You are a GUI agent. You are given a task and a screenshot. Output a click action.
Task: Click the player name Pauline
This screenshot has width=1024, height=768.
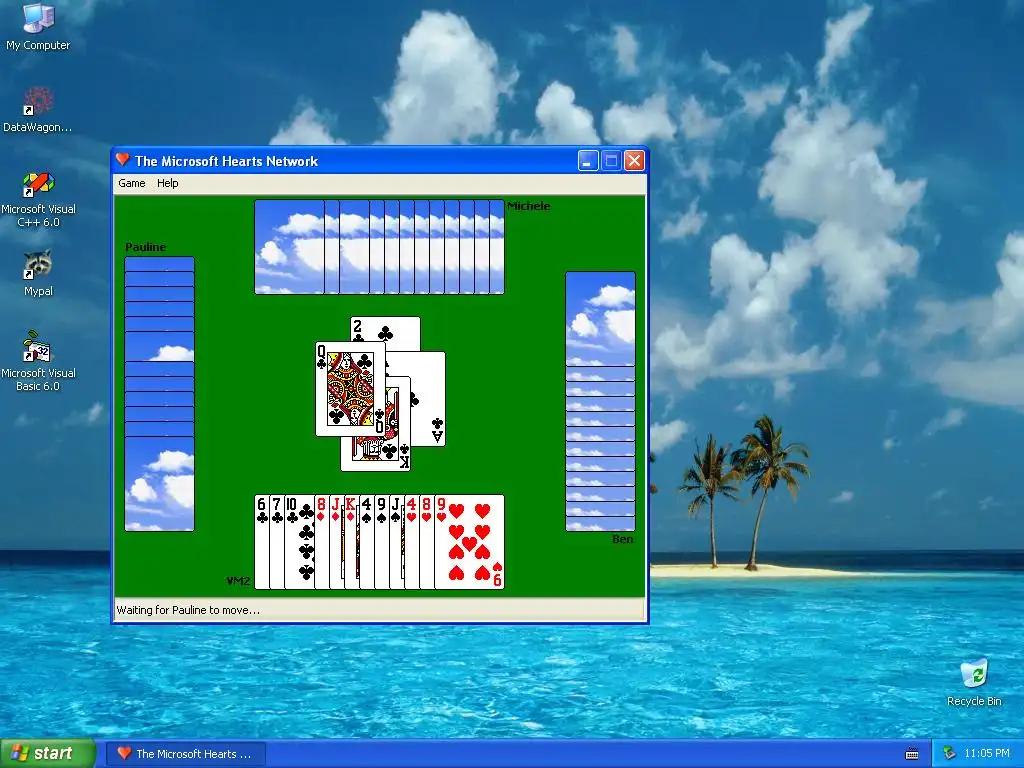(146, 247)
